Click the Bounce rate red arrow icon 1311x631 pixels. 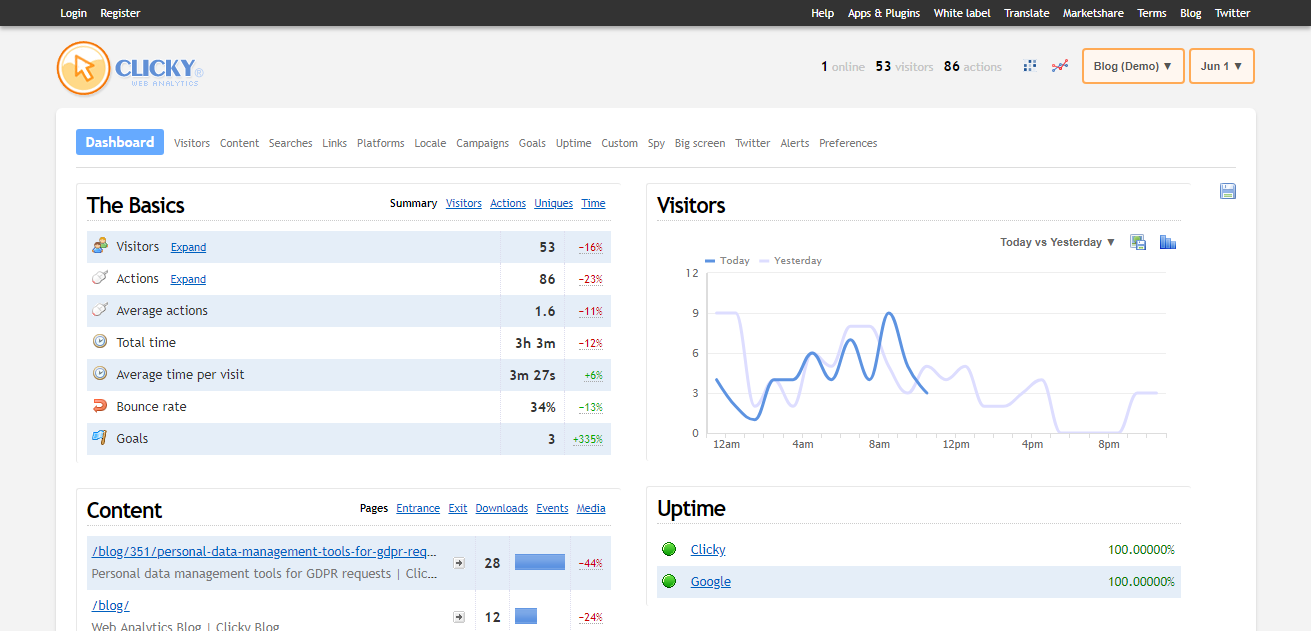(x=99, y=406)
